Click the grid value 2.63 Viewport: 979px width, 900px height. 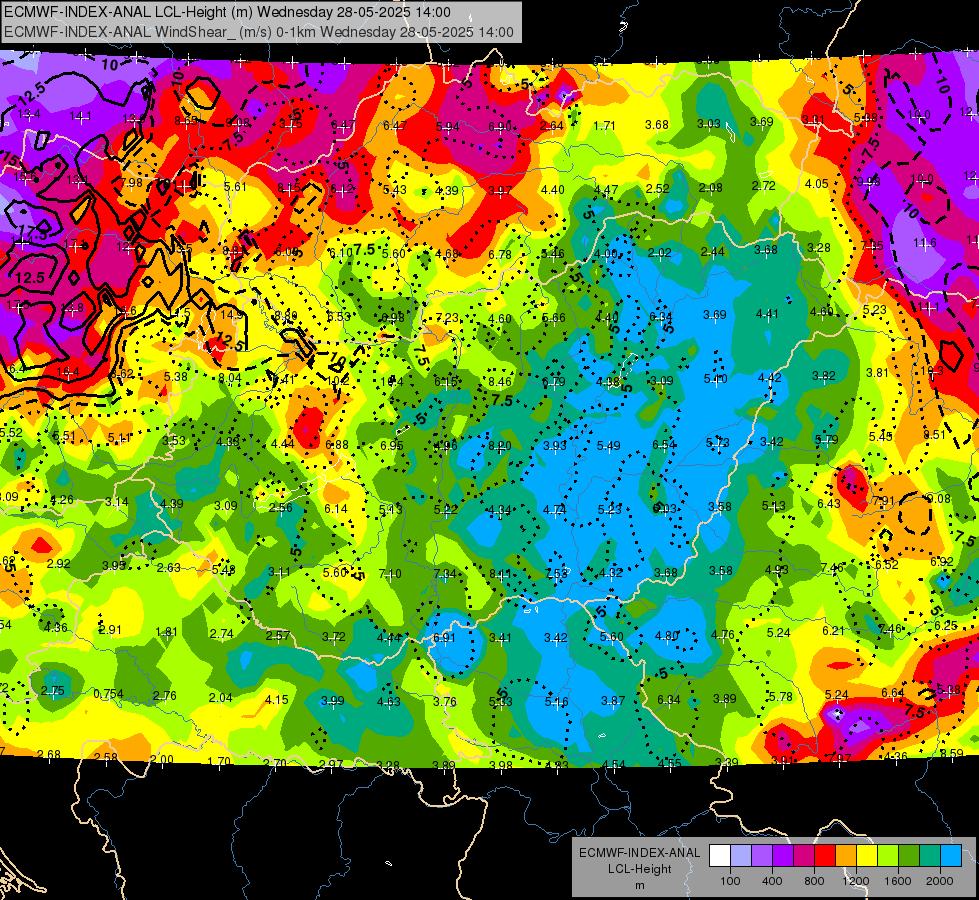pos(169,568)
